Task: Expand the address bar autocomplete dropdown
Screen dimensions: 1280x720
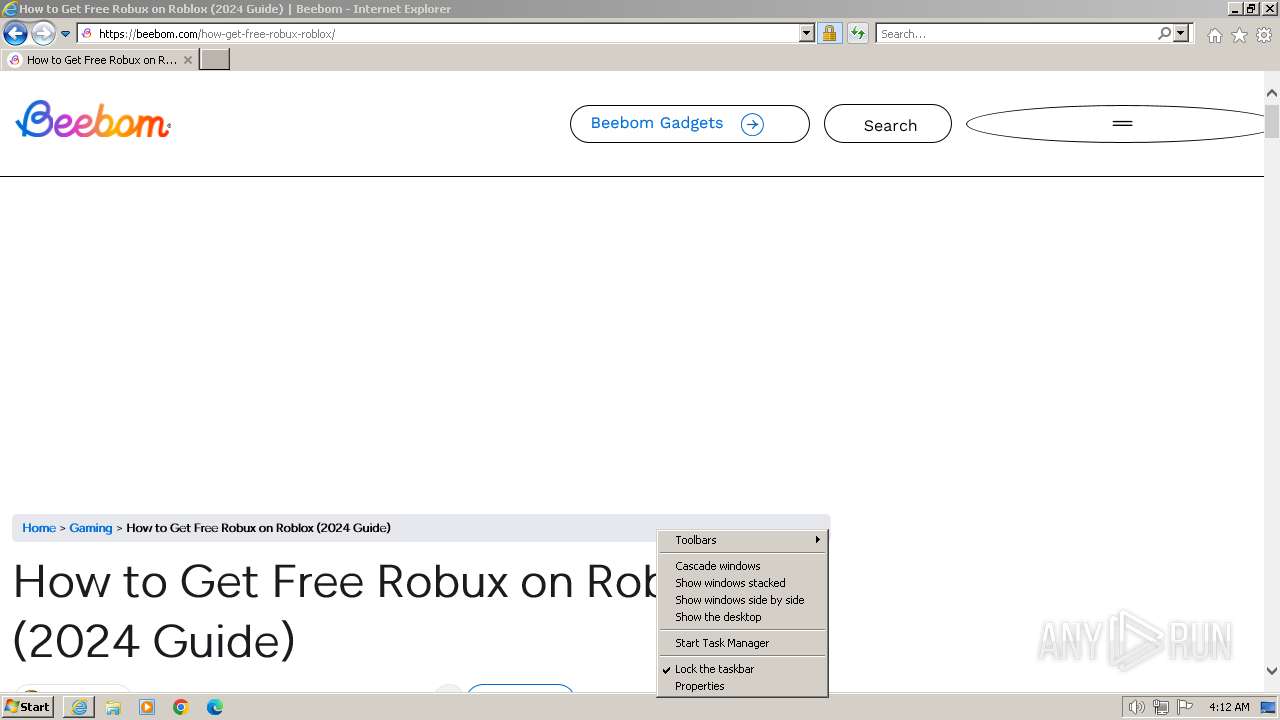Action: tap(807, 33)
